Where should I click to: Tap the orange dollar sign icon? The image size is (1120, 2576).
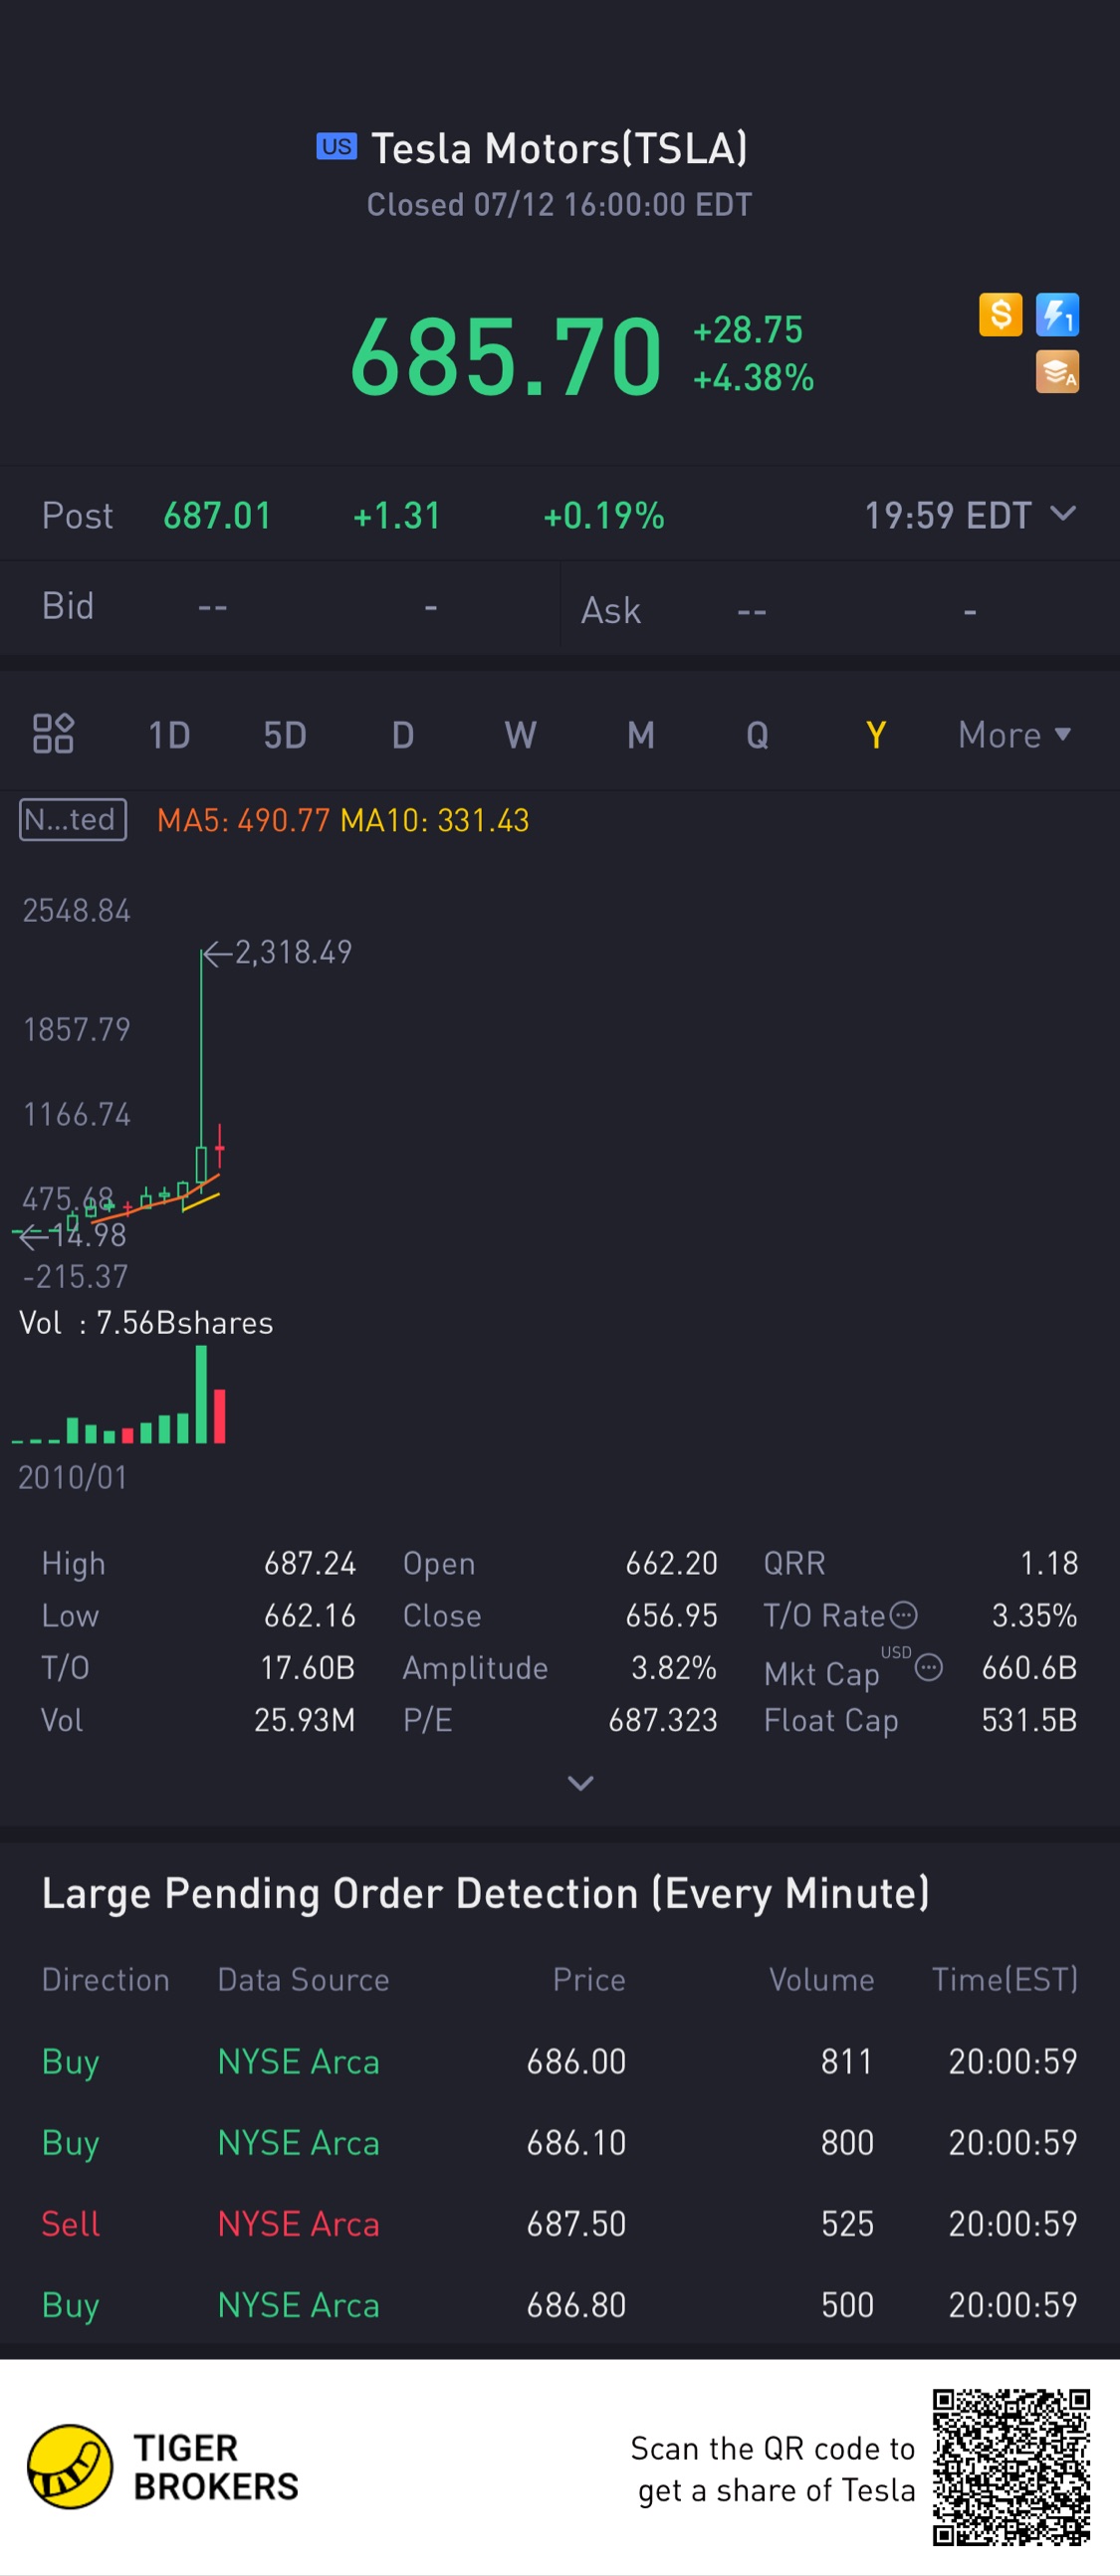[x=1000, y=315]
